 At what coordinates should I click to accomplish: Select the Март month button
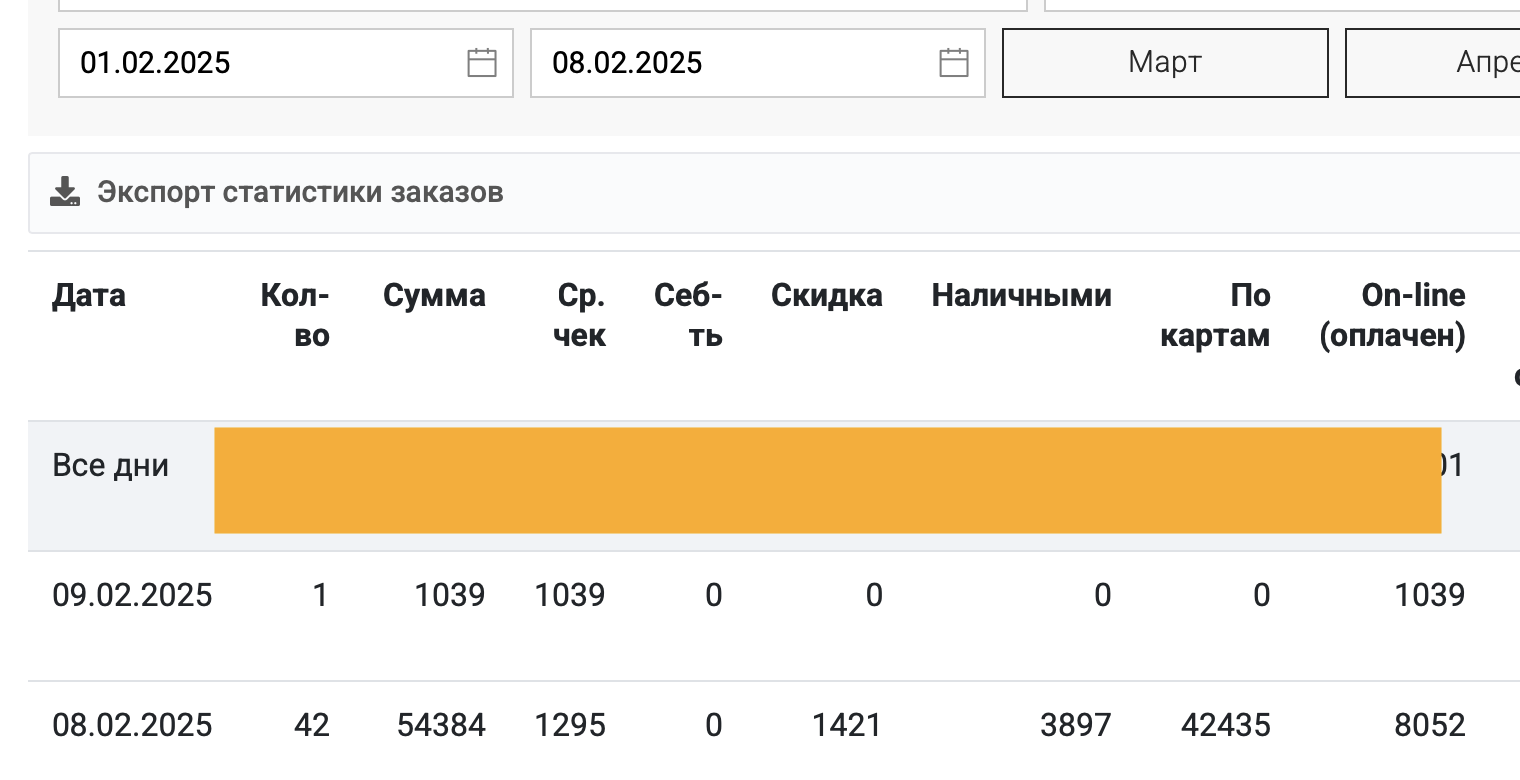coord(1165,63)
